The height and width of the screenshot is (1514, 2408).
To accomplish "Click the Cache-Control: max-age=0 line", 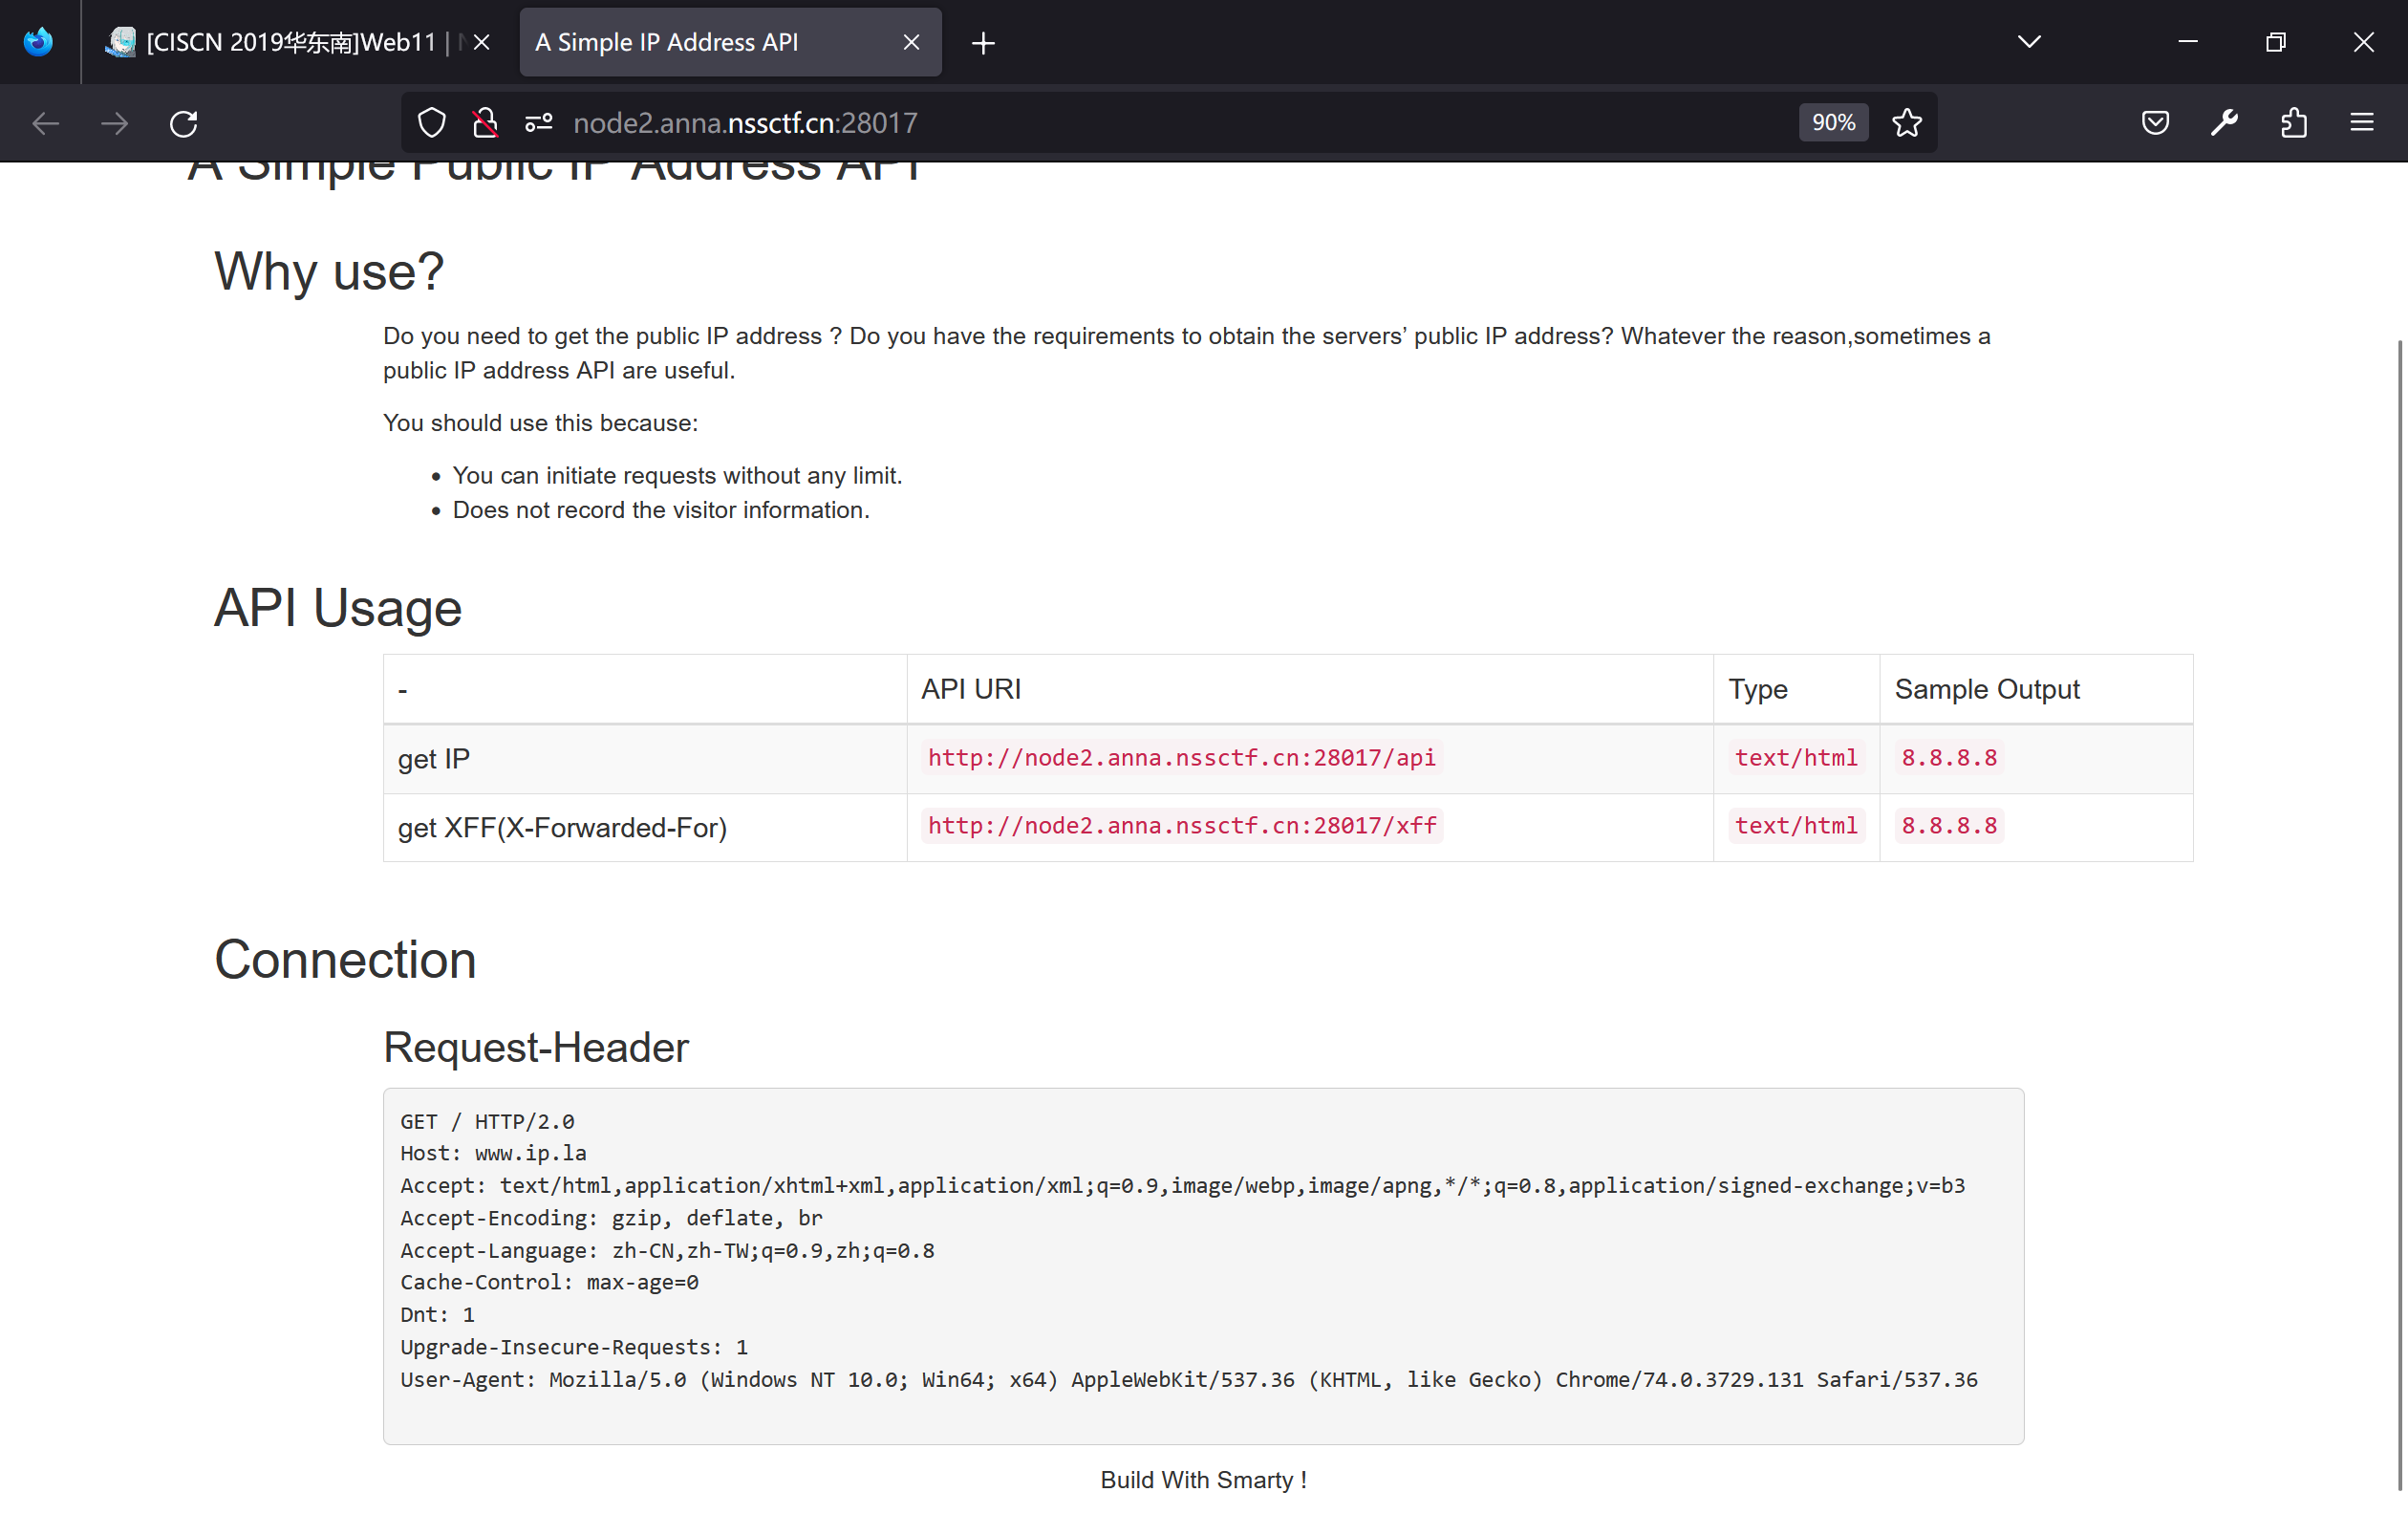I will [549, 1282].
